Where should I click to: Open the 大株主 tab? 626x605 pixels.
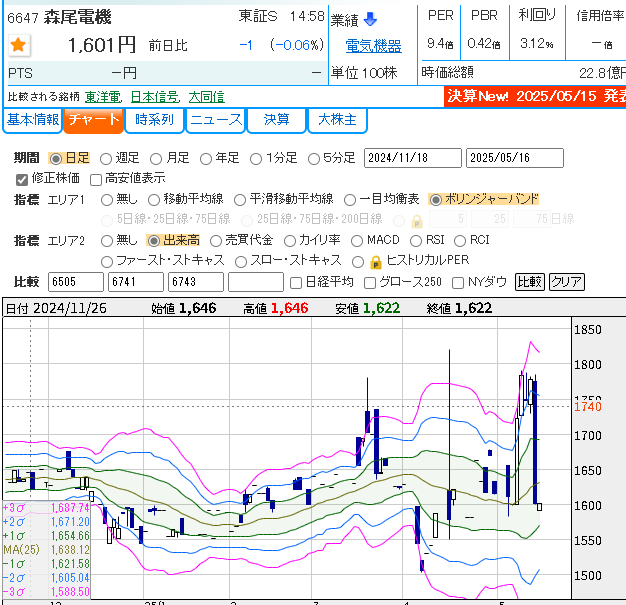coord(337,120)
